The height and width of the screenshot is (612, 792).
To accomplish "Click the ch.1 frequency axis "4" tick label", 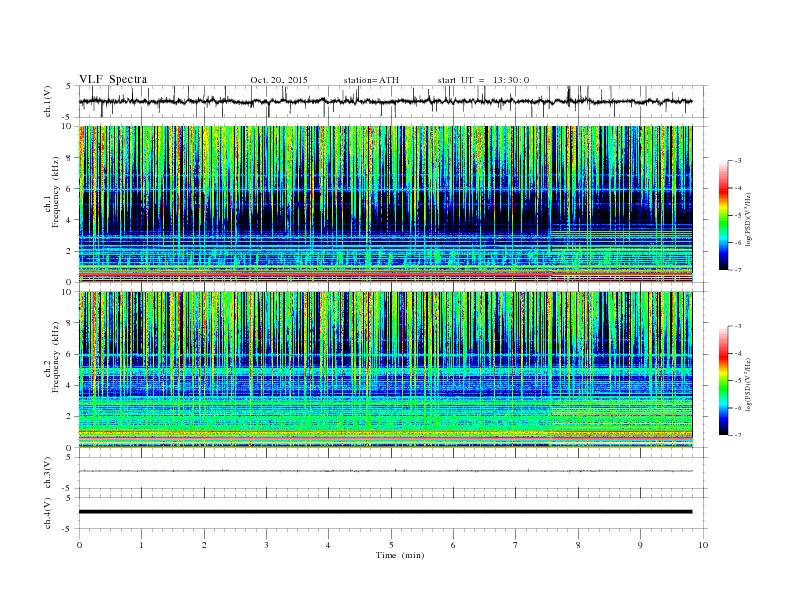I will tap(70, 220).
